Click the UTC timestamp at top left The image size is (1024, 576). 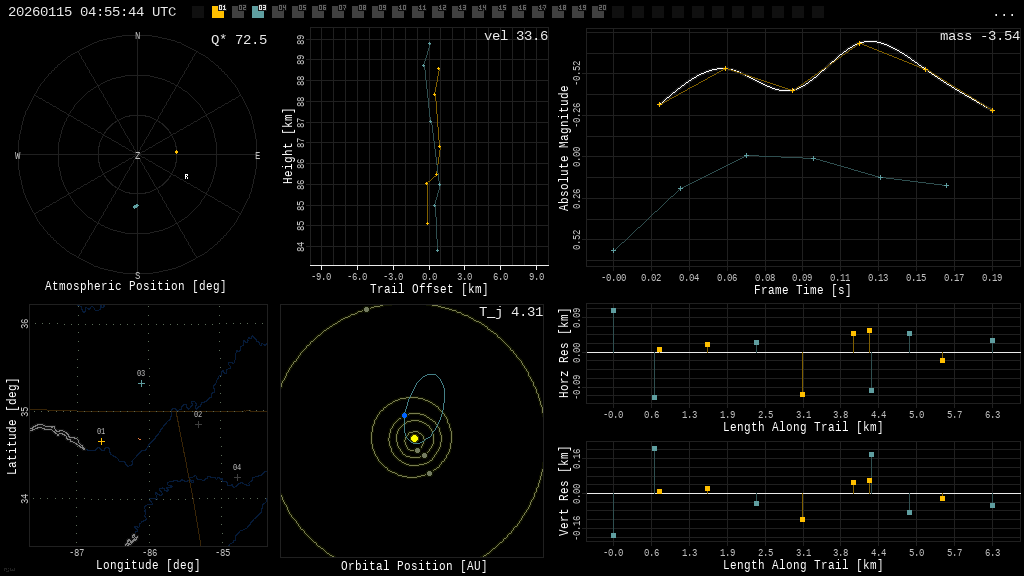click(92, 12)
